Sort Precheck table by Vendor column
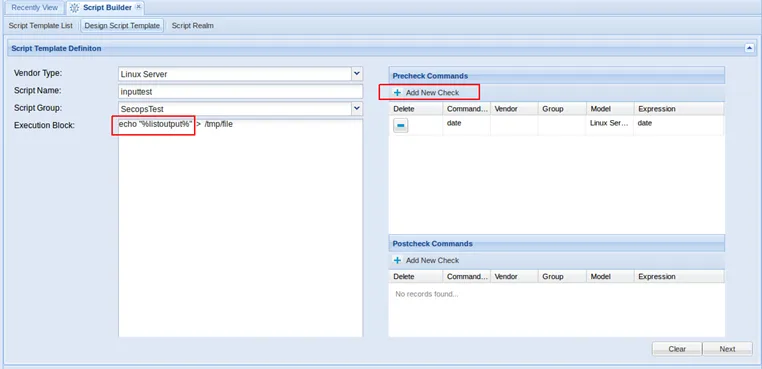The width and height of the screenshot is (762, 369). (514, 109)
